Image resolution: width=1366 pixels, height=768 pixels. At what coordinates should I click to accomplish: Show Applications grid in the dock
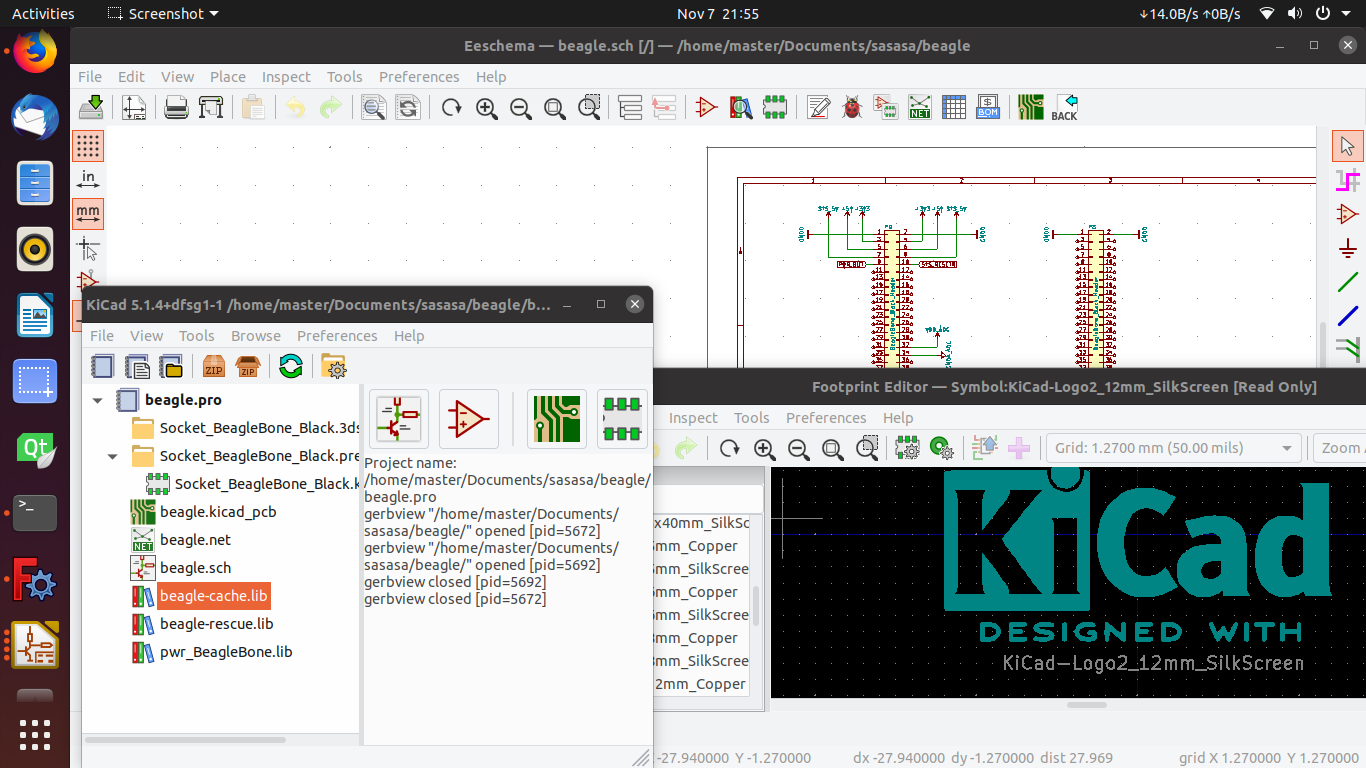(x=35, y=735)
